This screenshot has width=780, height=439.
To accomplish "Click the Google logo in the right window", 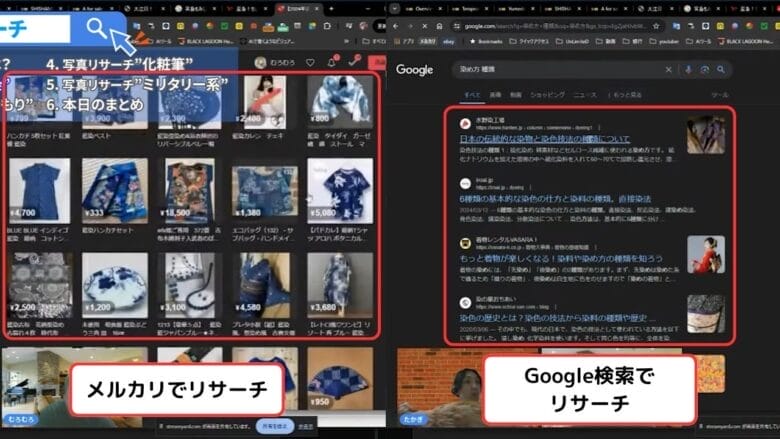I will [x=414, y=70].
